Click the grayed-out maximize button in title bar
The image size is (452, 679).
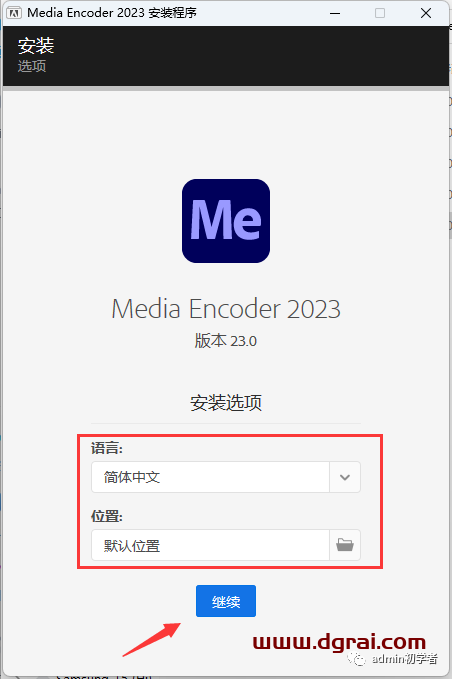[380, 13]
